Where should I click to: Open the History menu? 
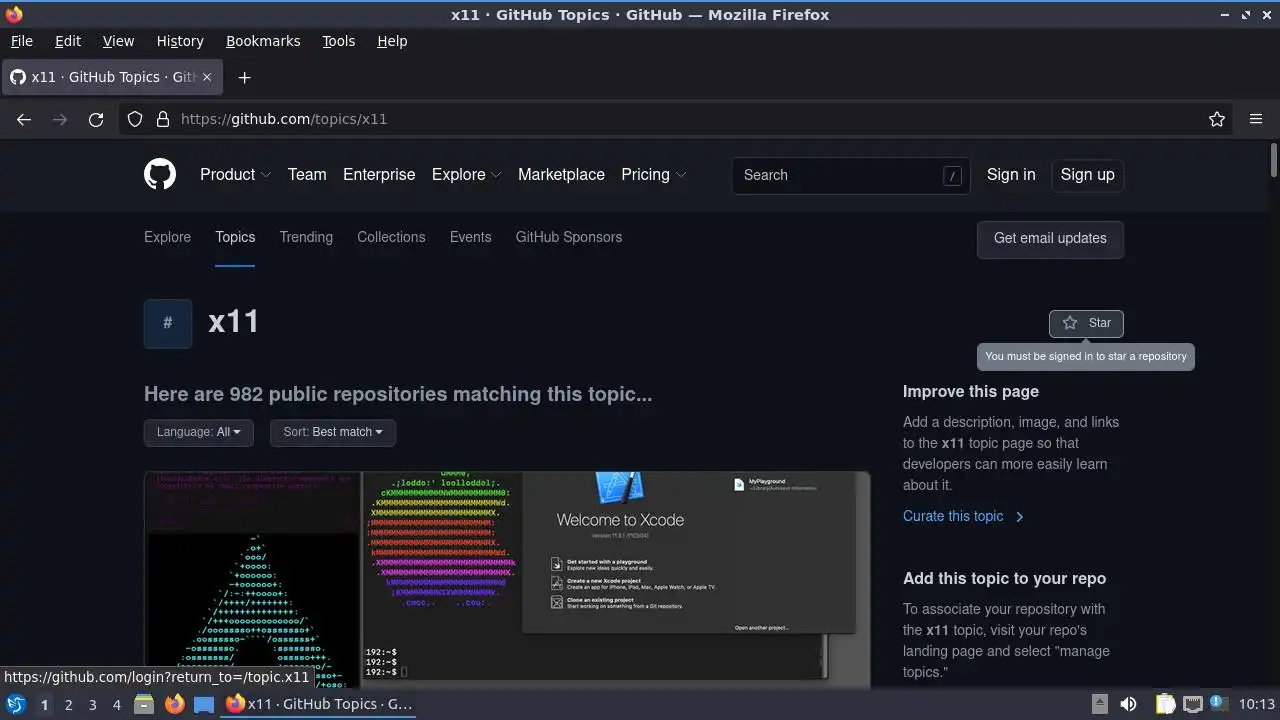click(x=180, y=41)
